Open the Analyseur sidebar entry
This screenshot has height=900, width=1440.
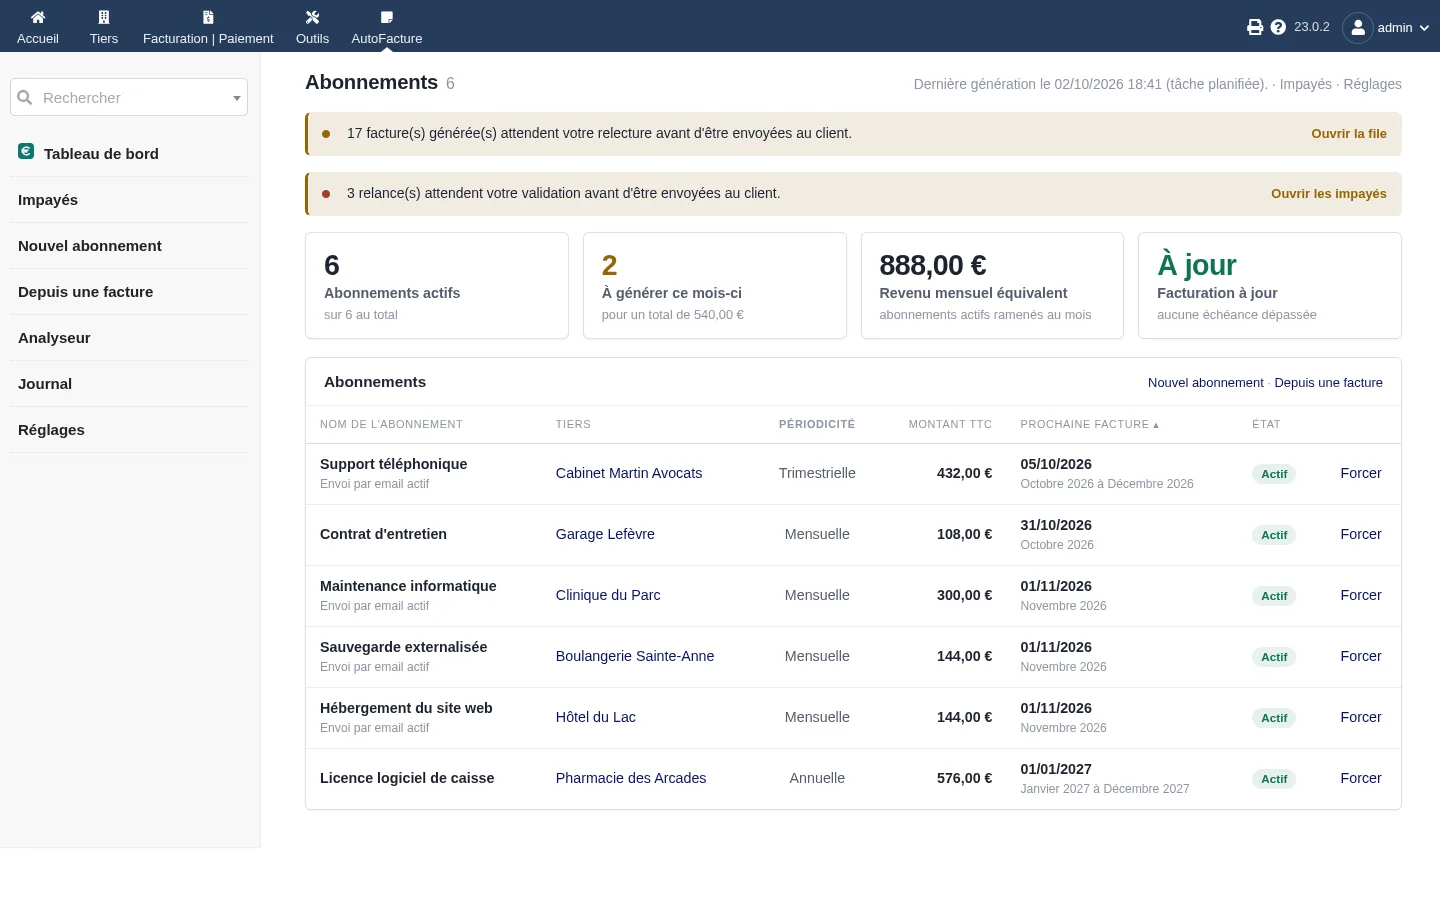point(54,338)
